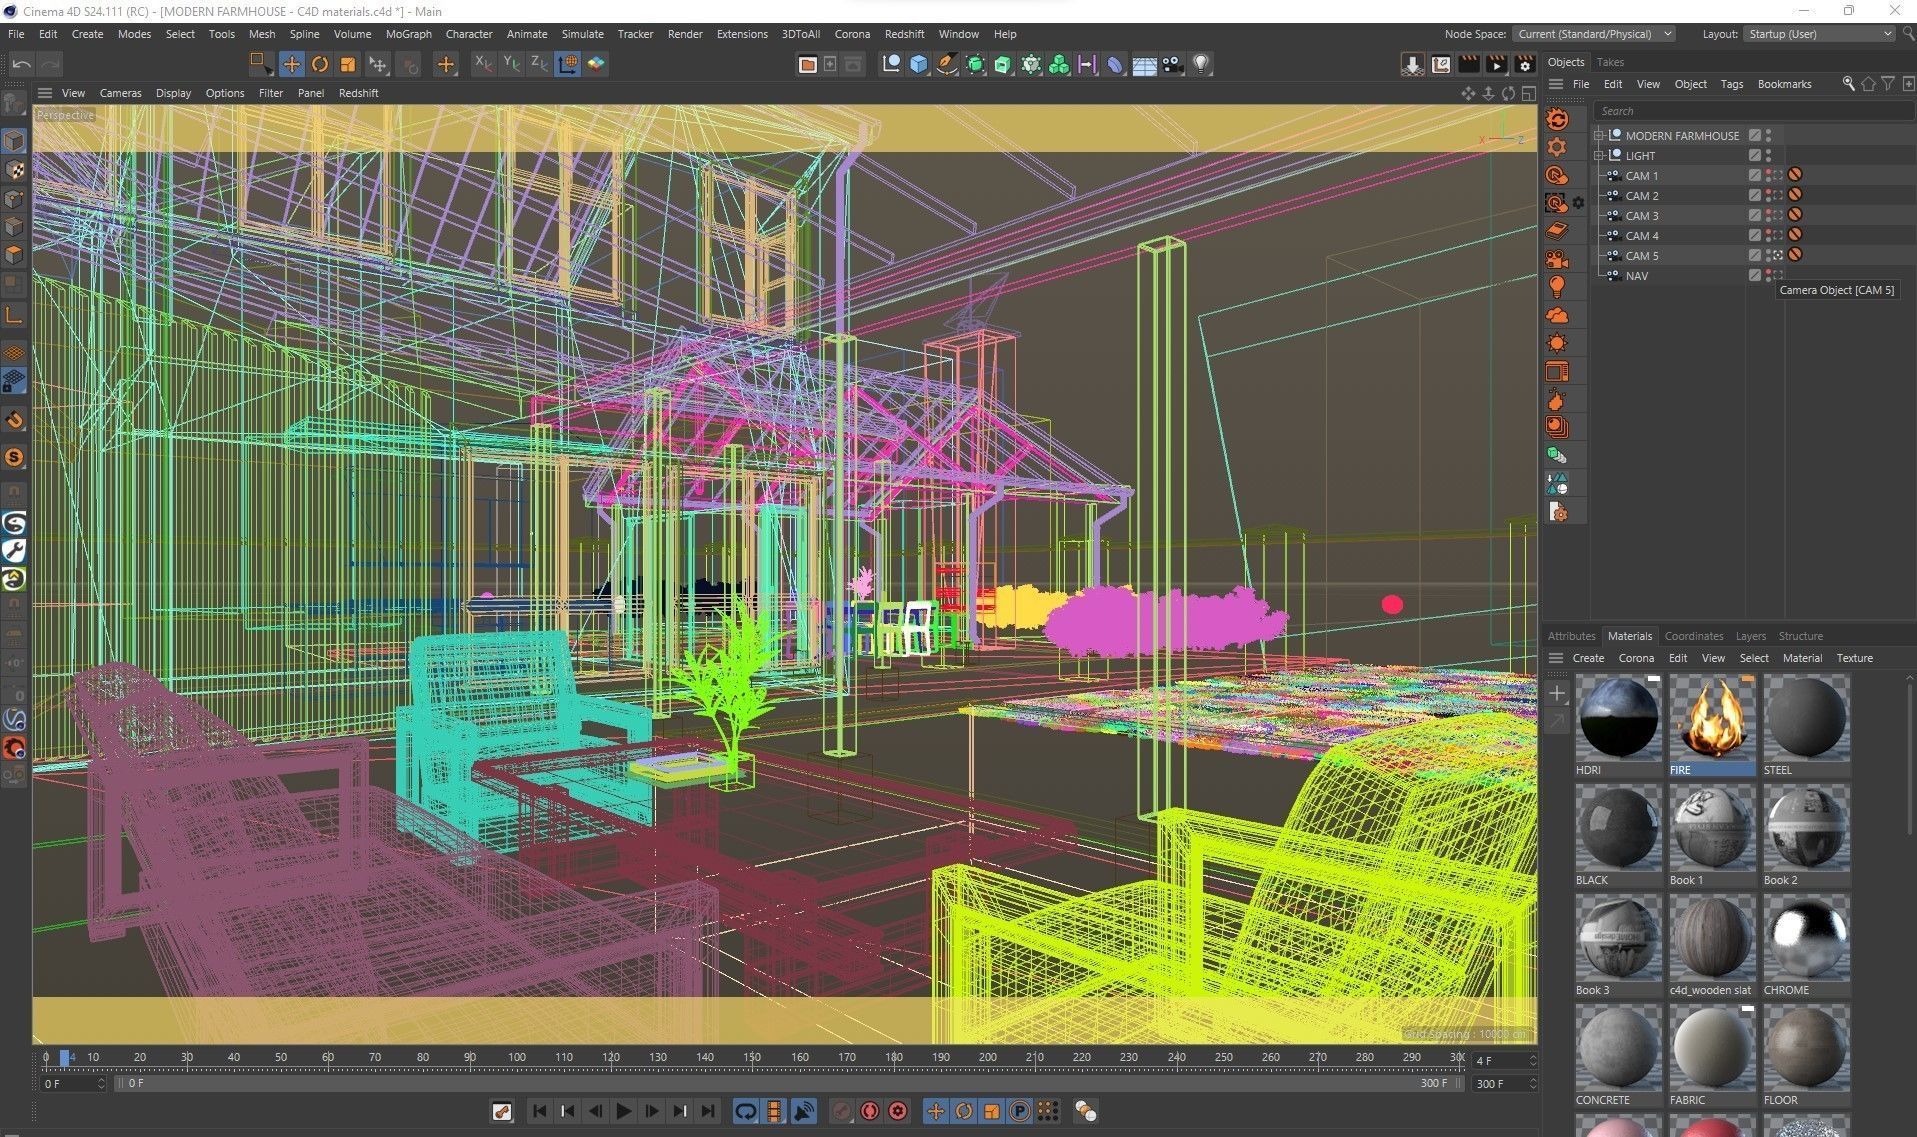Open the MoGraph menu

click(x=408, y=34)
